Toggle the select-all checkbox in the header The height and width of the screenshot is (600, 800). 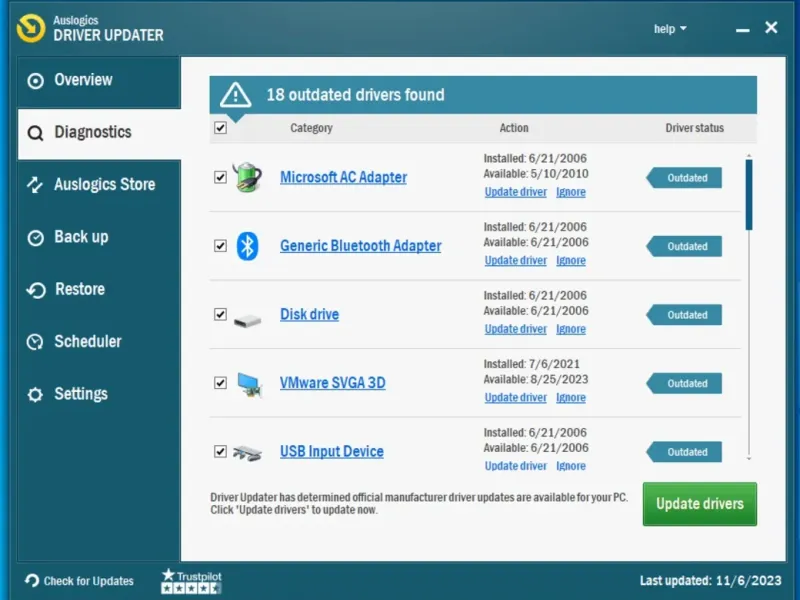(220, 128)
